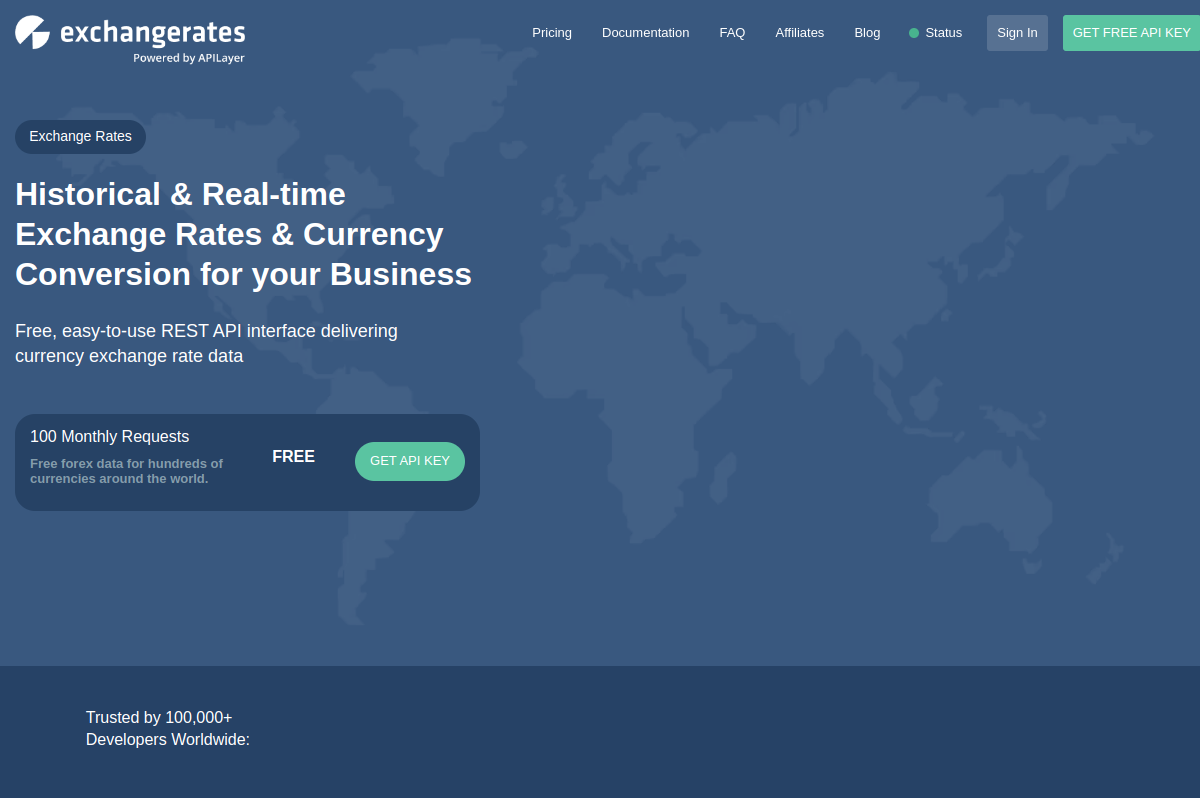Select the Exchange Rates pill tag
The width and height of the screenshot is (1200, 800).
80,136
